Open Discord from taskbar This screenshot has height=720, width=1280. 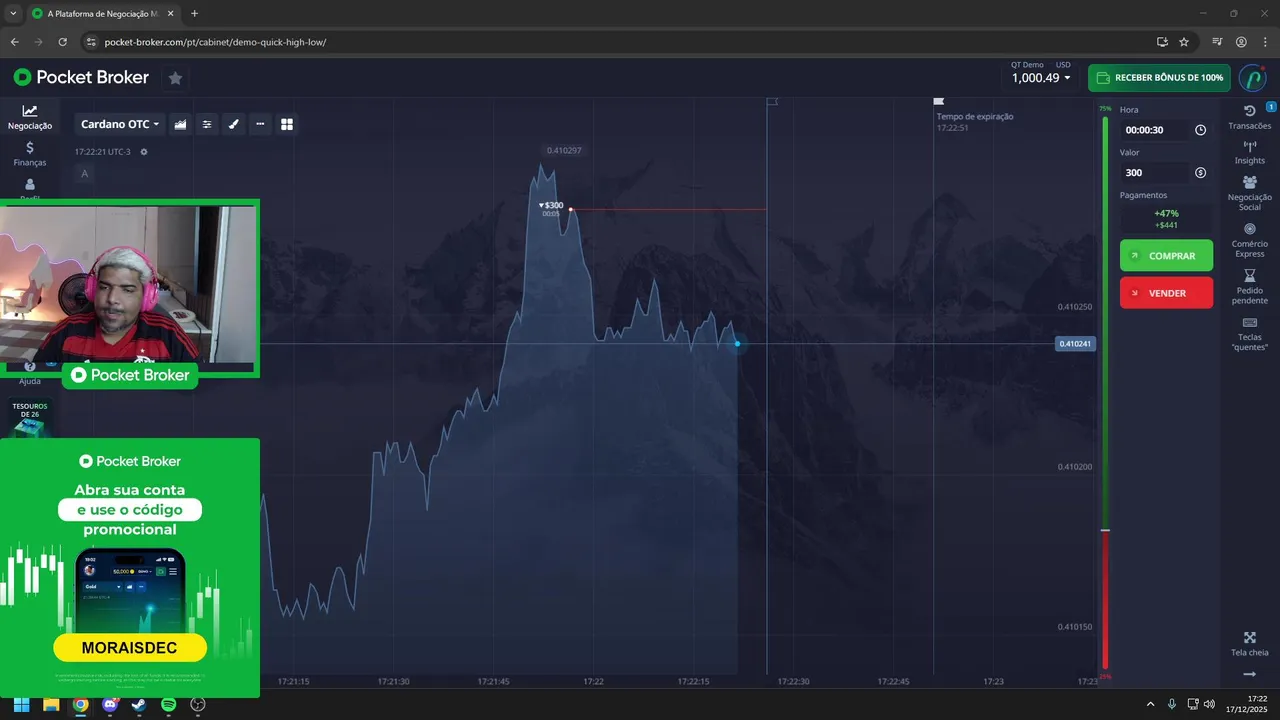110,704
